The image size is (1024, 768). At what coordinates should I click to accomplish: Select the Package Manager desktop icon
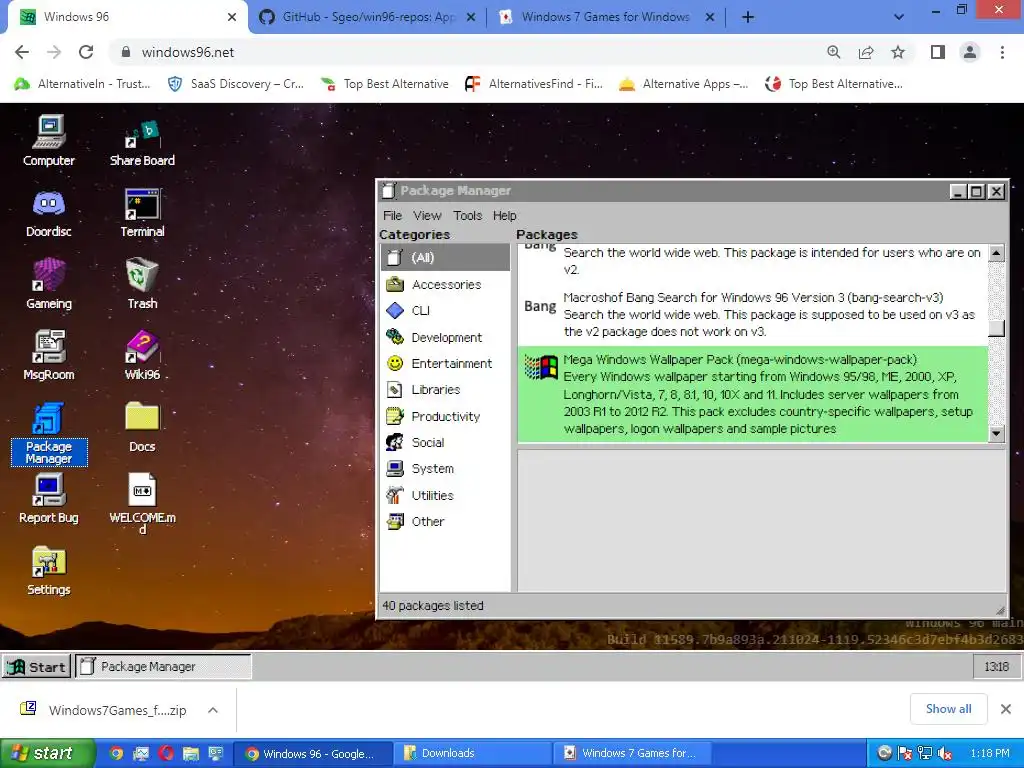(49, 434)
